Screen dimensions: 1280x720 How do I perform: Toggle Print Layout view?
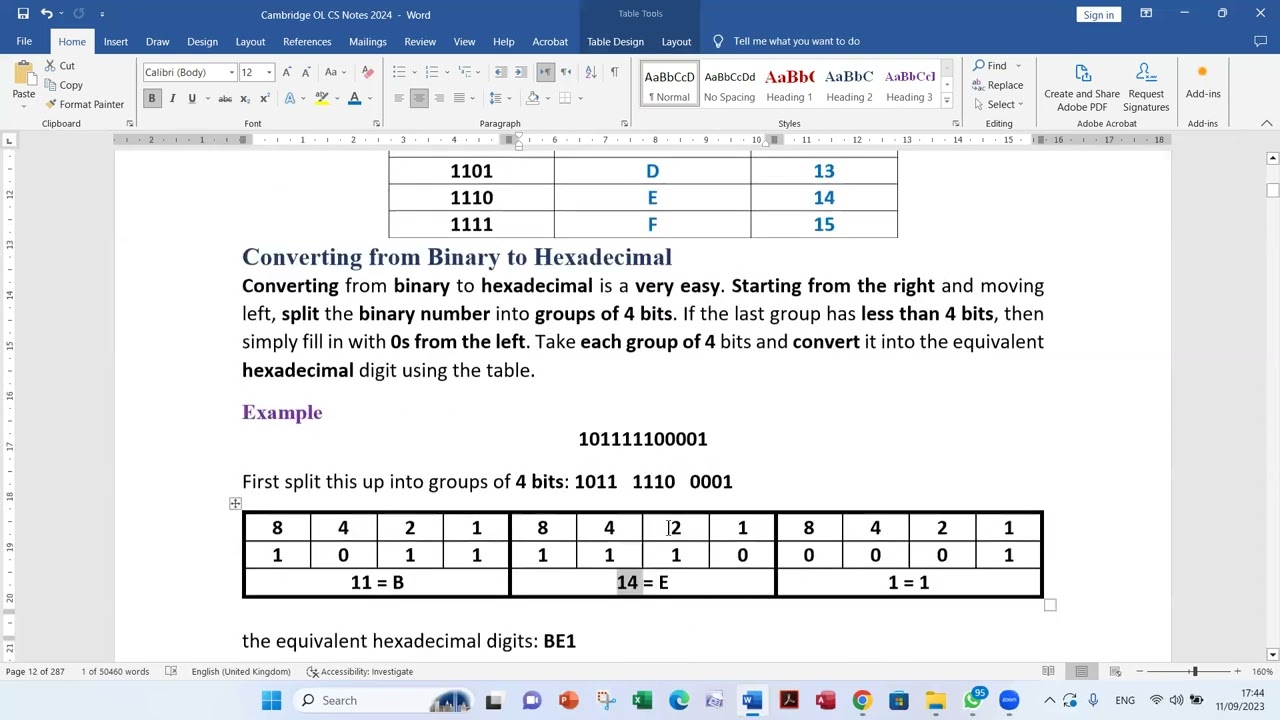coord(1081,671)
